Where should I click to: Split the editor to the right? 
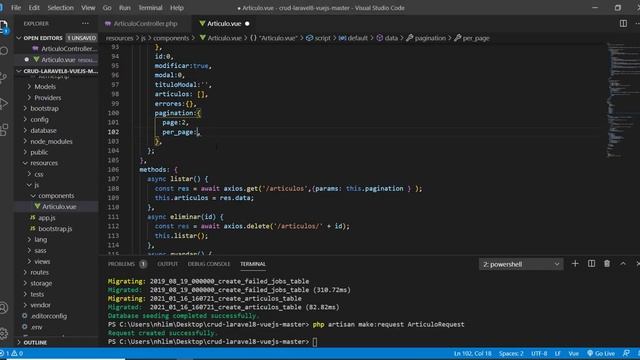point(623,24)
